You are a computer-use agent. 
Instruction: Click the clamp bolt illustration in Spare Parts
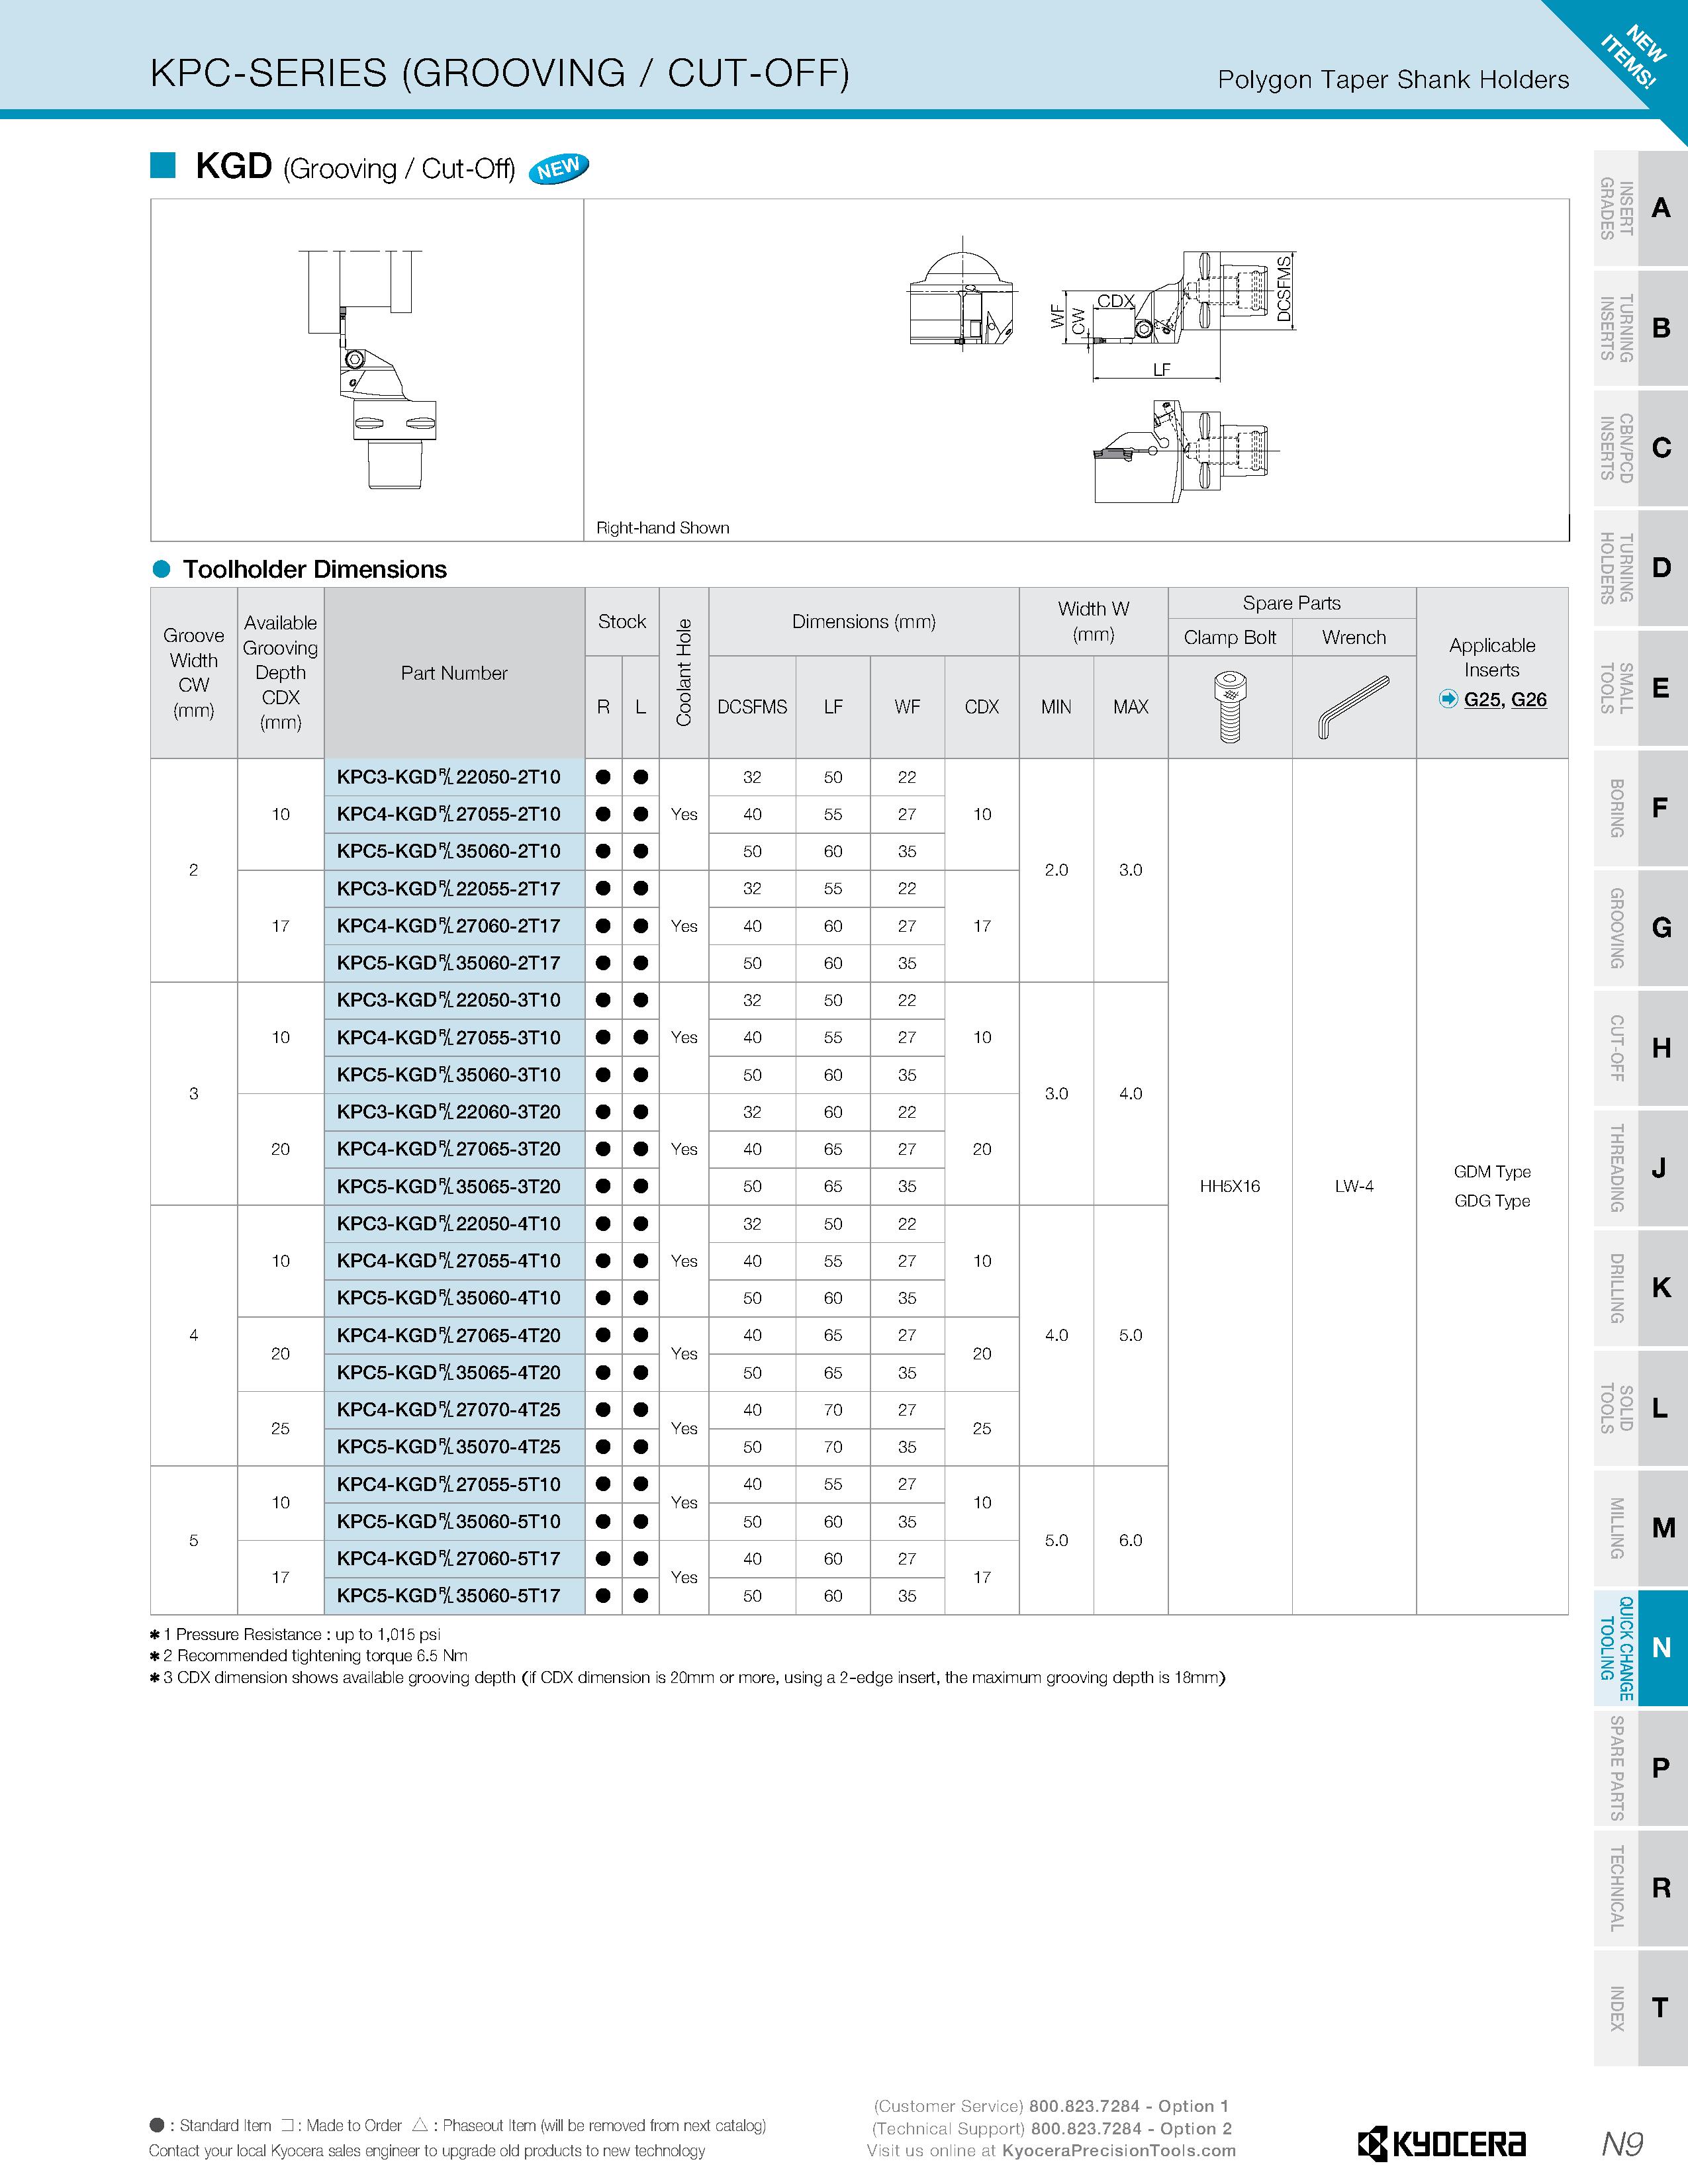coord(1230,707)
